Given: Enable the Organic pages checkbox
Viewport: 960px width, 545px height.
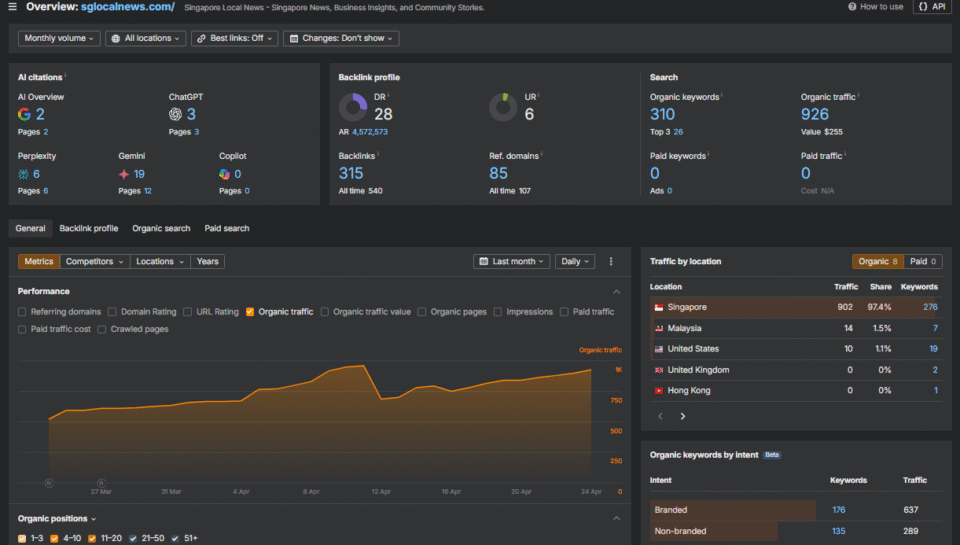Looking at the screenshot, I should pyautogui.click(x=422, y=312).
